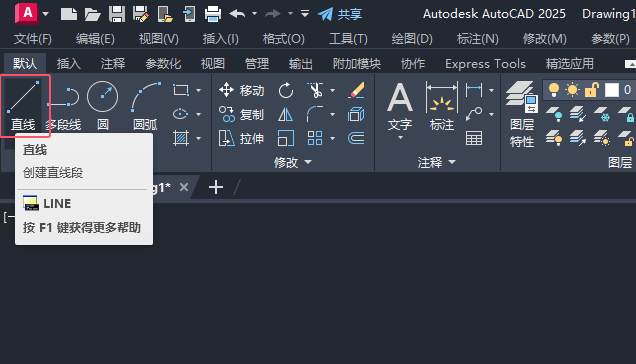The width and height of the screenshot is (636, 364).
Task: Click the Save icon in quick access
Action: pyautogui.click(x=117, y=14)
